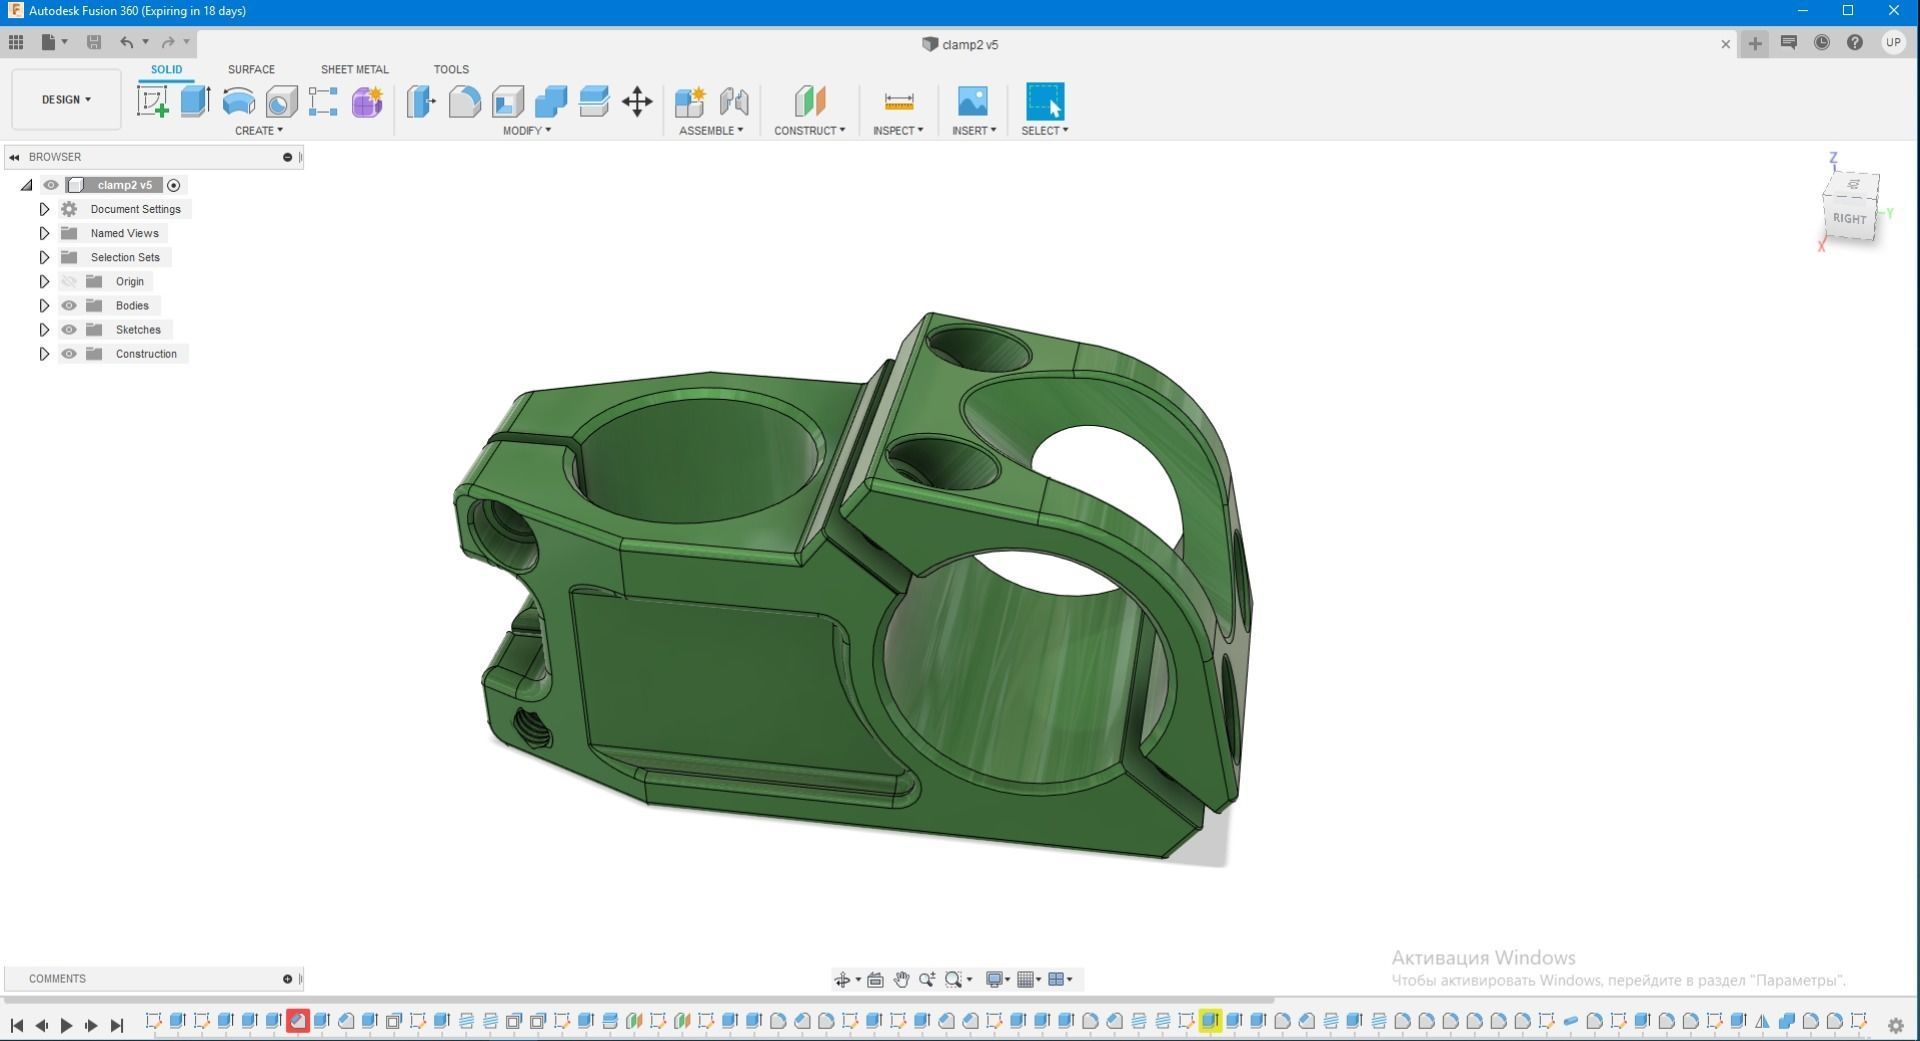Open the Job Status clock icon
Screen dimensions: 1920x1041
[x=1822, y=42]
